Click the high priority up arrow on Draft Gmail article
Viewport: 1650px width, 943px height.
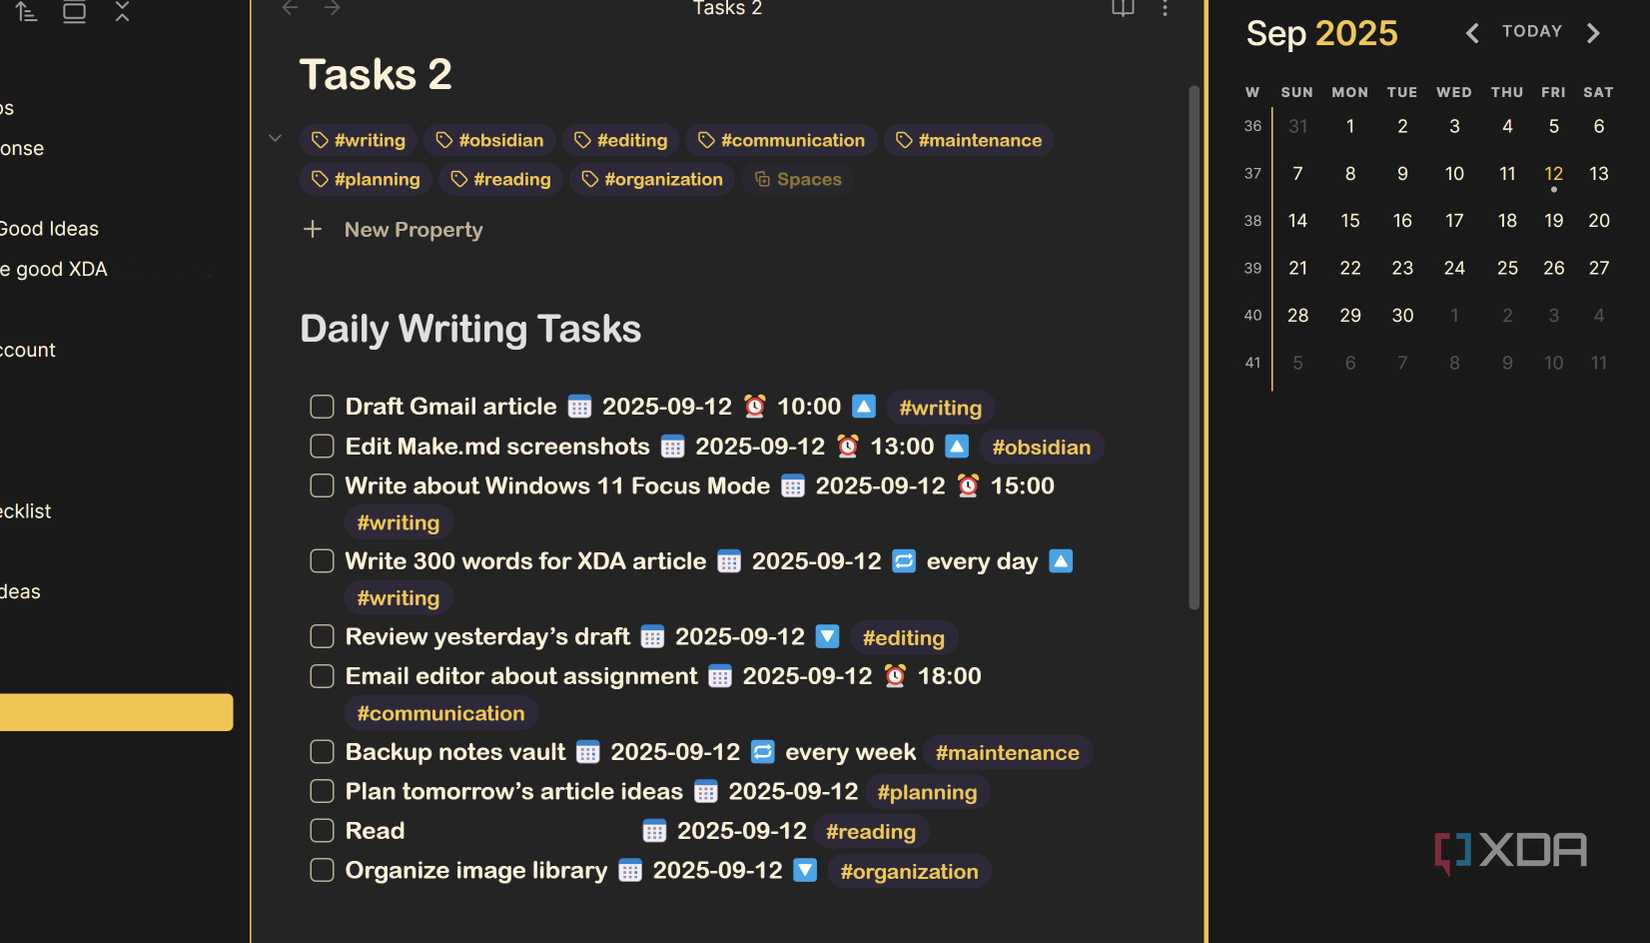tap(864, 407)
